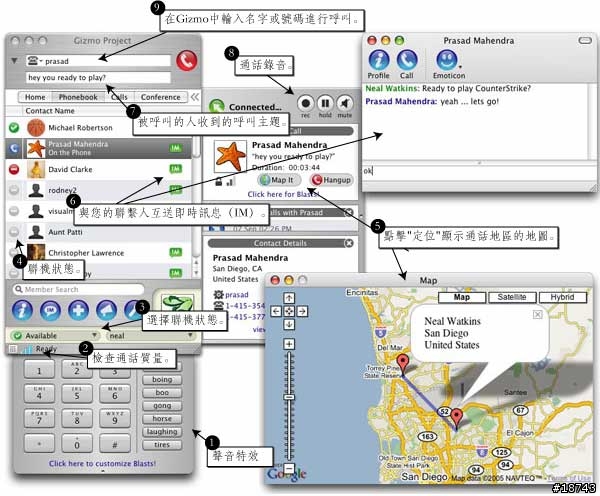Pan the map left with arrow

pos(276,311)
